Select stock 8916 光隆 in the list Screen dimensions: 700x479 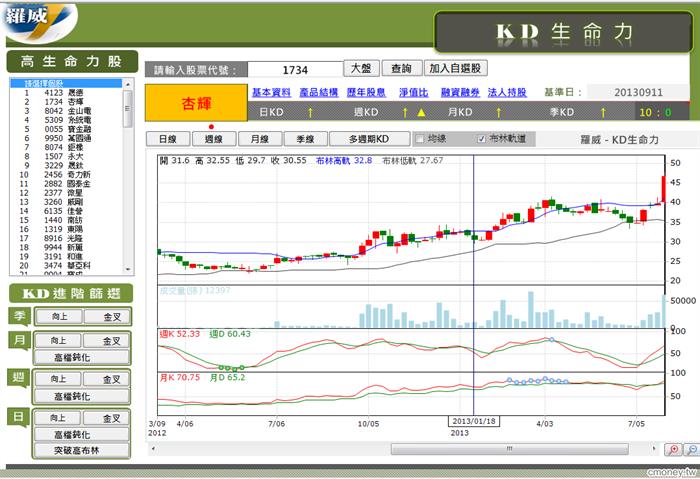66,238
